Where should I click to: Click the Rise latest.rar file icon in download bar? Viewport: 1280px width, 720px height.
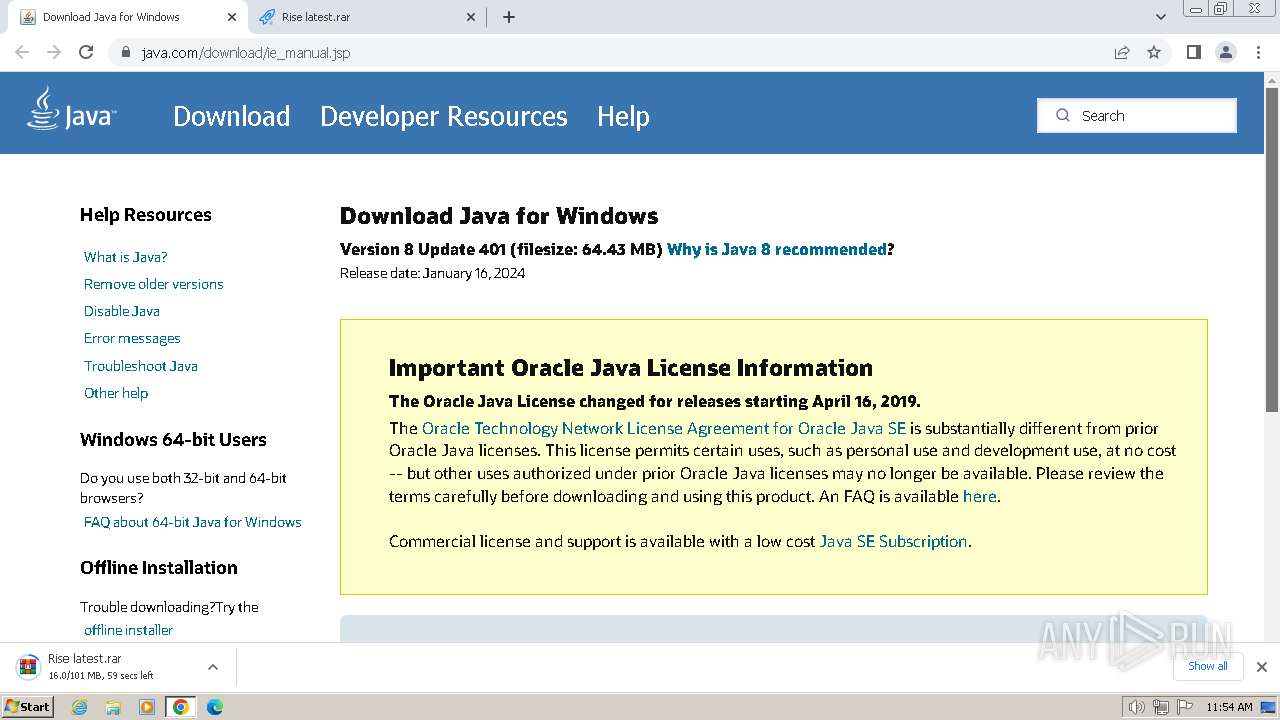(28, 667)
